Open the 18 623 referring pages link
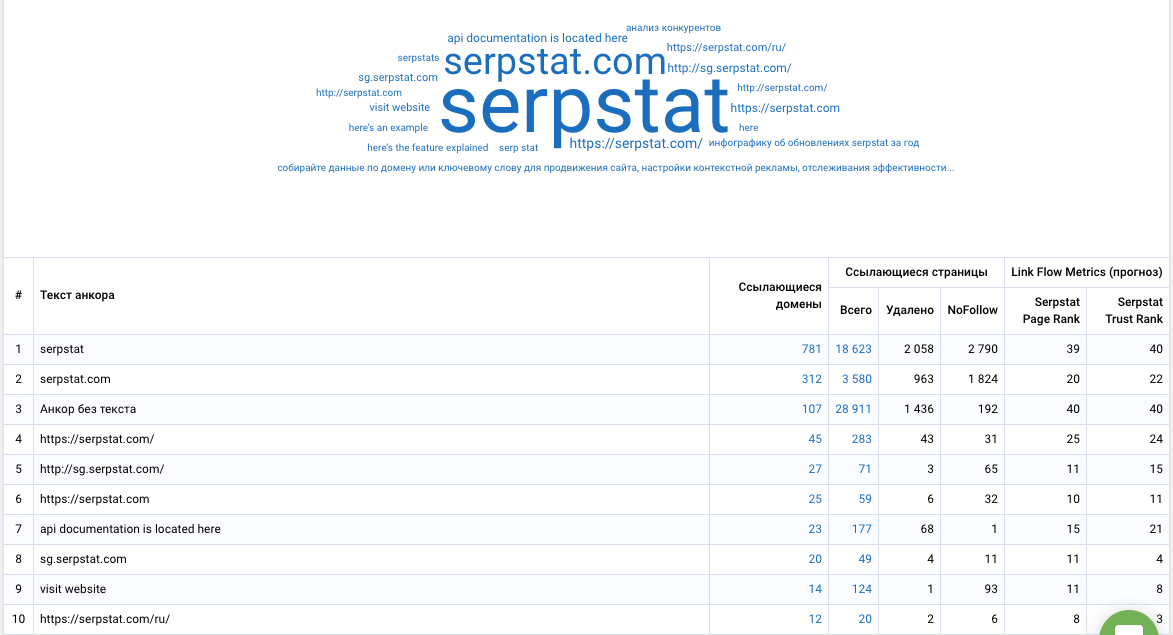1173x635 pixels. tap(854, 349)
